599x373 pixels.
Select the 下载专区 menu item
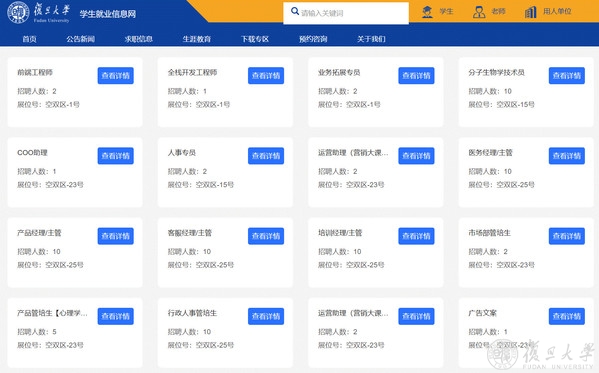tap(255, 39)
